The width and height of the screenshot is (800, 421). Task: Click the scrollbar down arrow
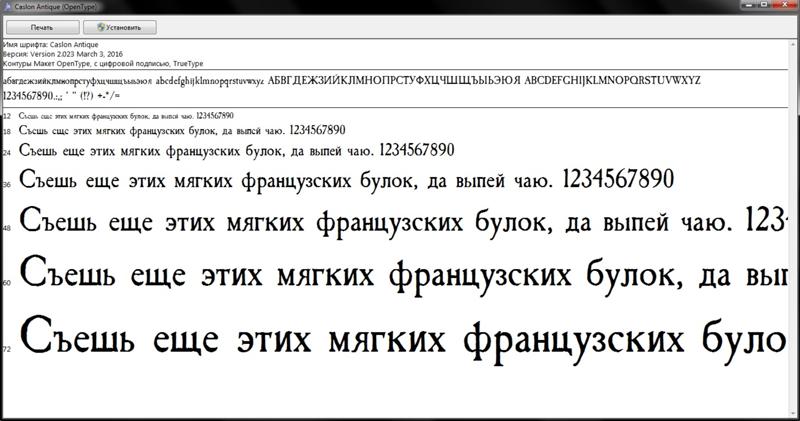tap(795, 412)
